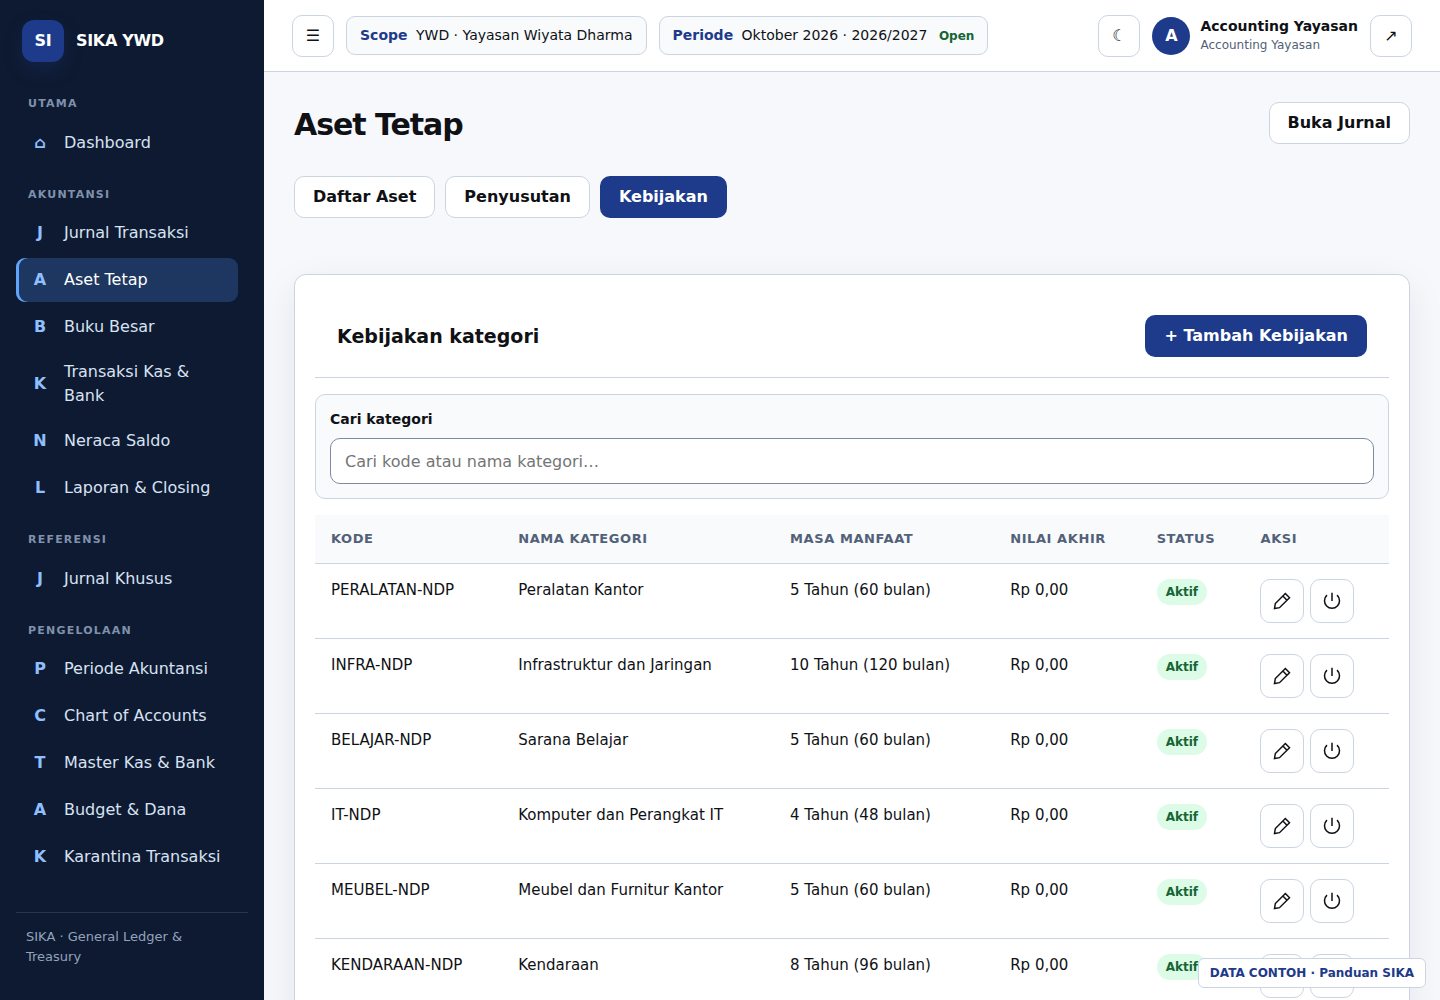Go to Buku Besar

click(x=127, y=326)
